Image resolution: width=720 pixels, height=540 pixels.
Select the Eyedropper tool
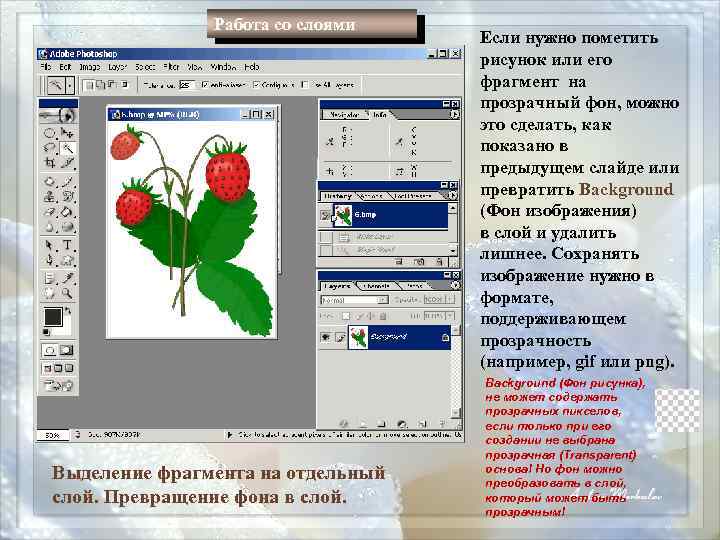point(67,278)
